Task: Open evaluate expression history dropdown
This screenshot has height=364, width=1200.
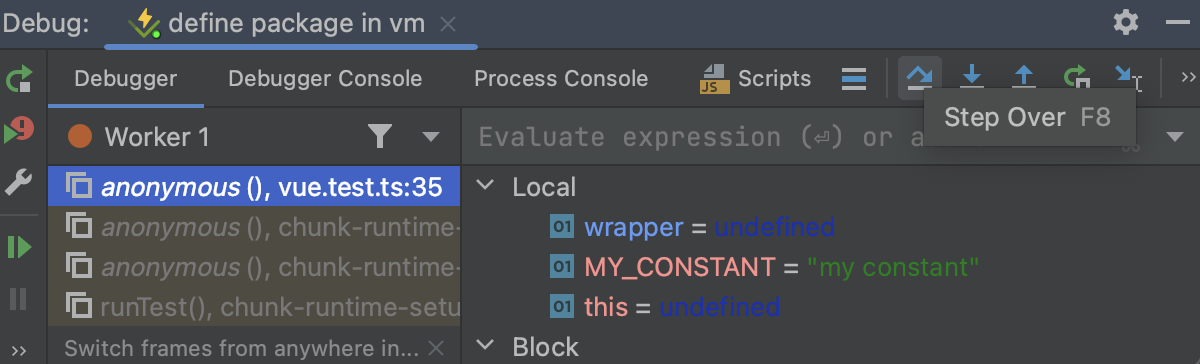Action: [1174, 138]
